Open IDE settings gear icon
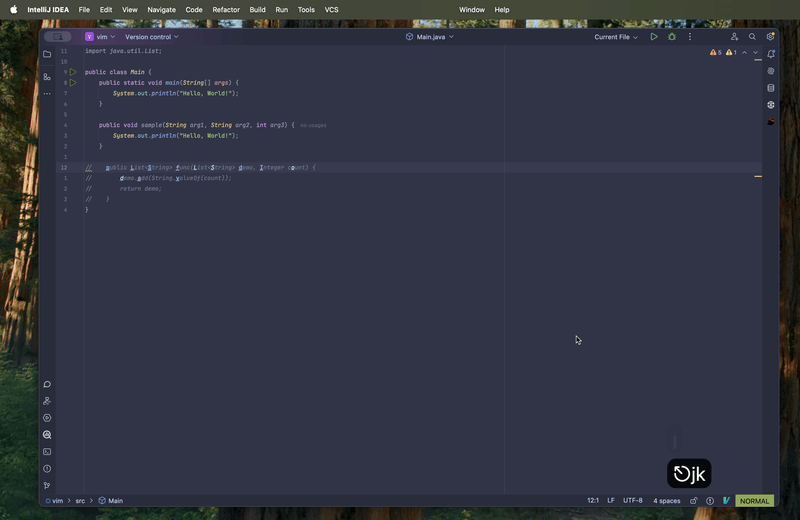This screenshot has height=520, width=800. (770, 37)
